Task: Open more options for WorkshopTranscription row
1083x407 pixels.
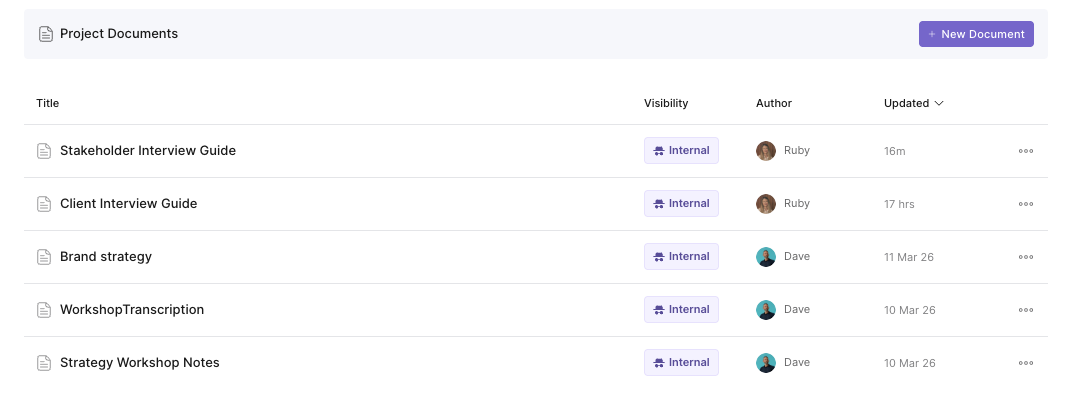Action: [x=1025, y=310]
